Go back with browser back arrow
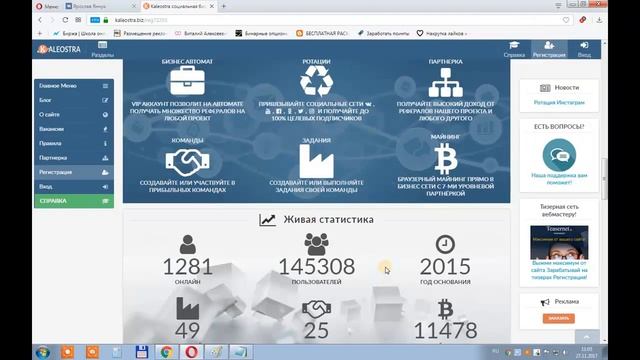Image resolution: width=640 pixels, height=360 pixels. pyautogui.click(x=40, y=20)
